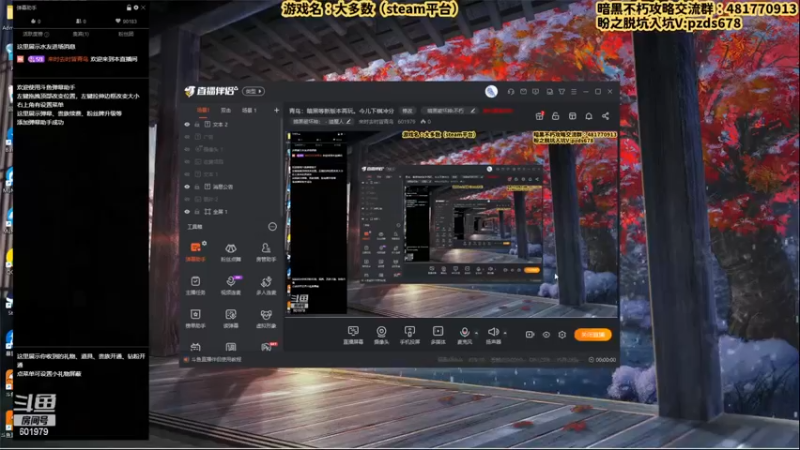
Task: Click the room number 601979 in the stream header
Action: pyautogui.click(x=407, y=122)
